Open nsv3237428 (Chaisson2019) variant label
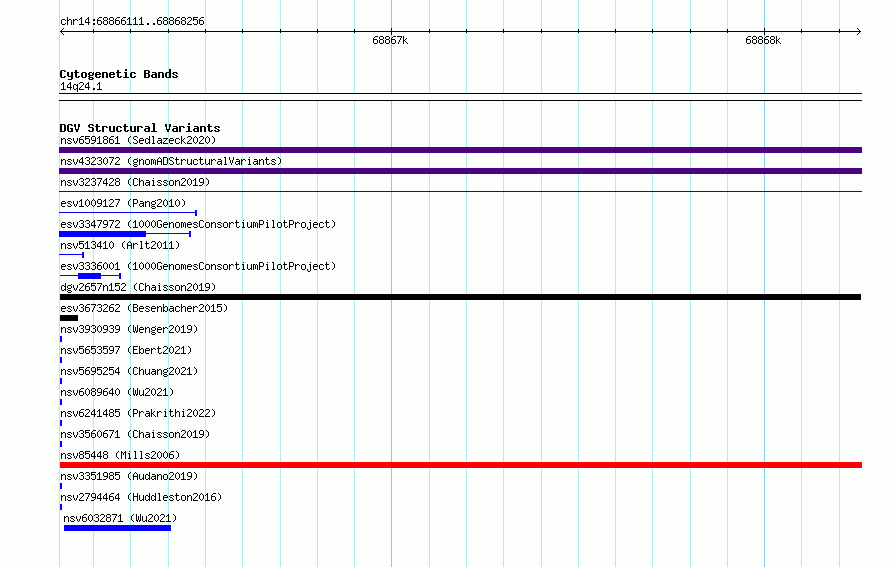Viewport: 890px width, 567px height. coord(135,182)
